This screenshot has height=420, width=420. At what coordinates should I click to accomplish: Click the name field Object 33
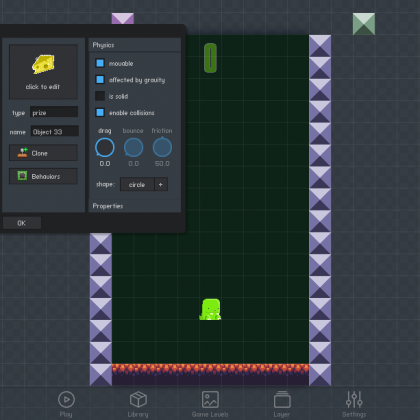[55, 131]
